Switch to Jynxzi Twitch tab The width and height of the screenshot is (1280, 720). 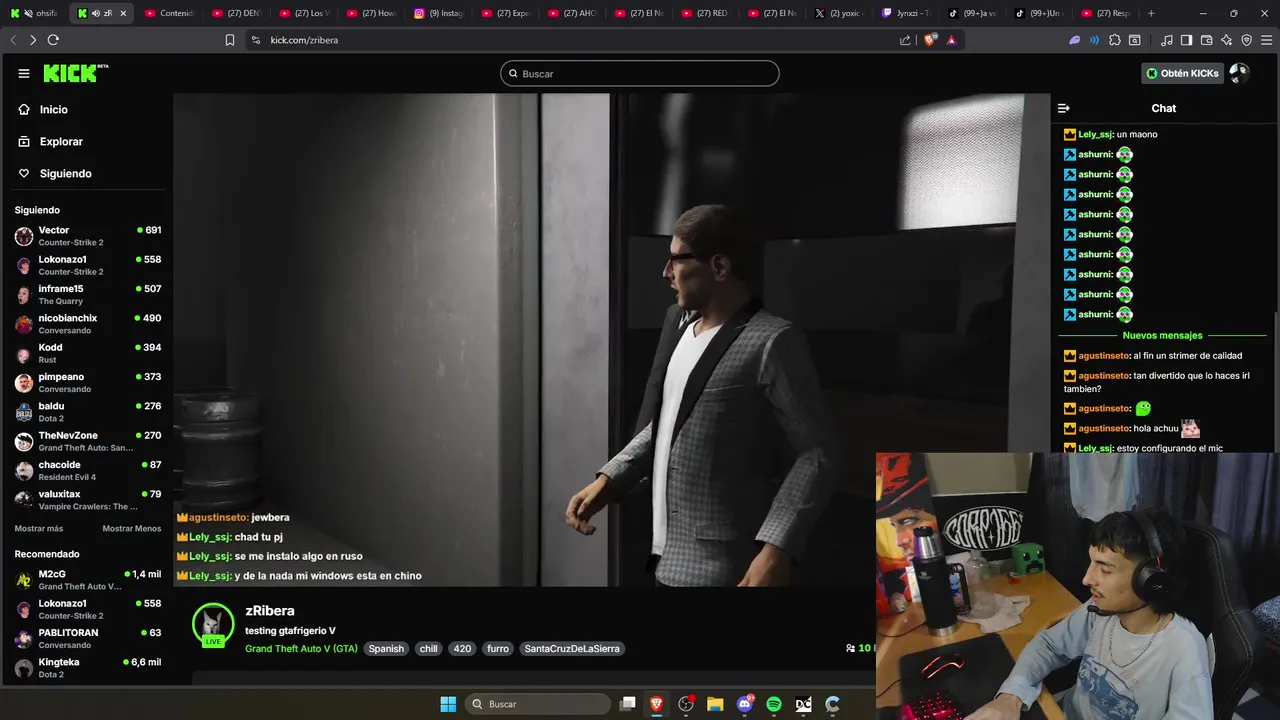point(905,13)
